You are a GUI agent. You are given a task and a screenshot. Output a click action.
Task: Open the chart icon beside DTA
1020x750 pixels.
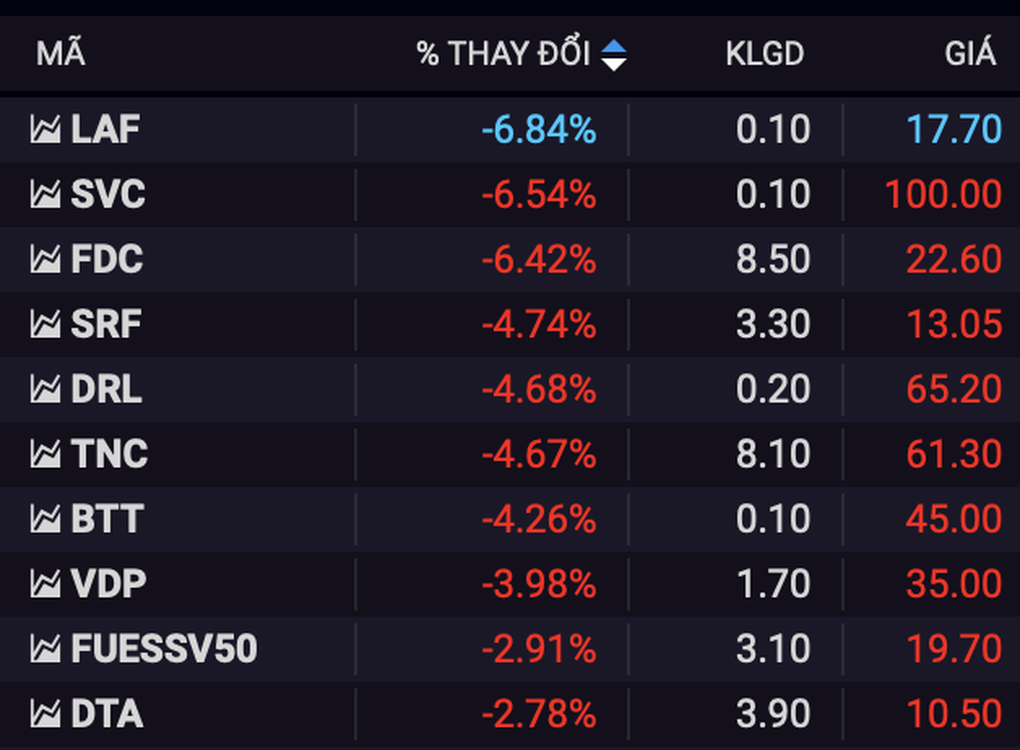(x=45, y=714)
